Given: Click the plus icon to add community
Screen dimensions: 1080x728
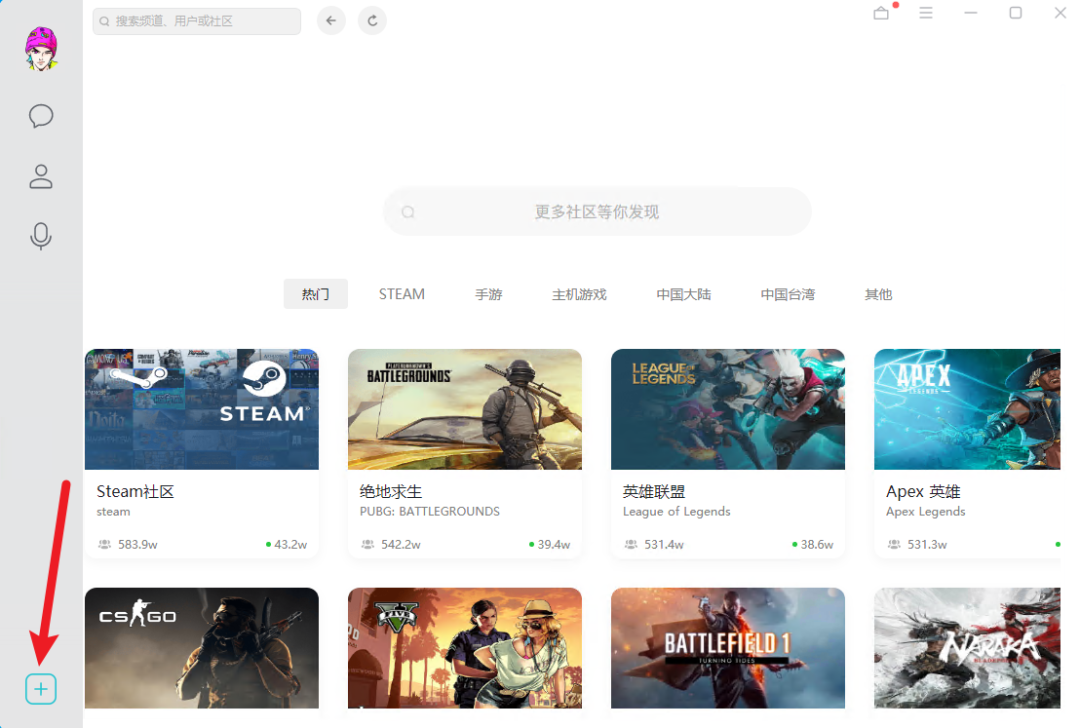Looking at the screenshot, I should (x=41, y=689).
